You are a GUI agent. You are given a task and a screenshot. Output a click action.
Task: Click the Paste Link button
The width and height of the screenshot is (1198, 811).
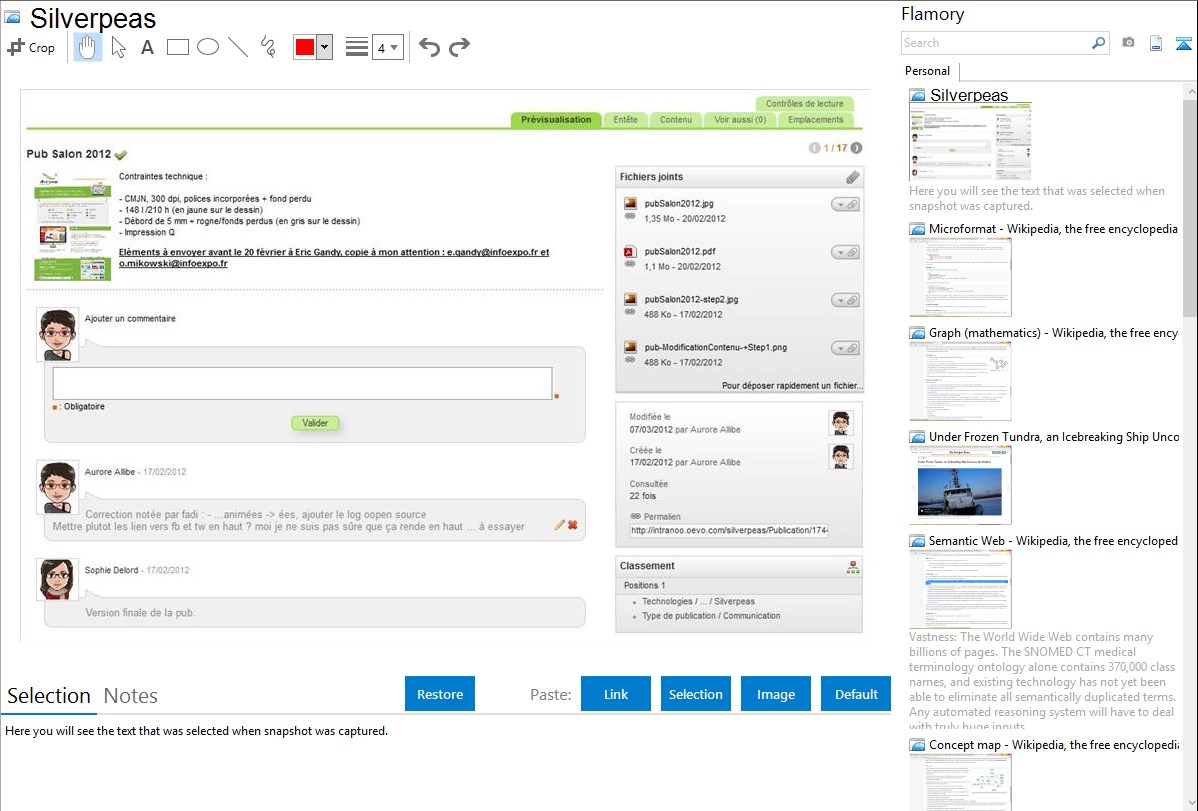pos(616,694)
